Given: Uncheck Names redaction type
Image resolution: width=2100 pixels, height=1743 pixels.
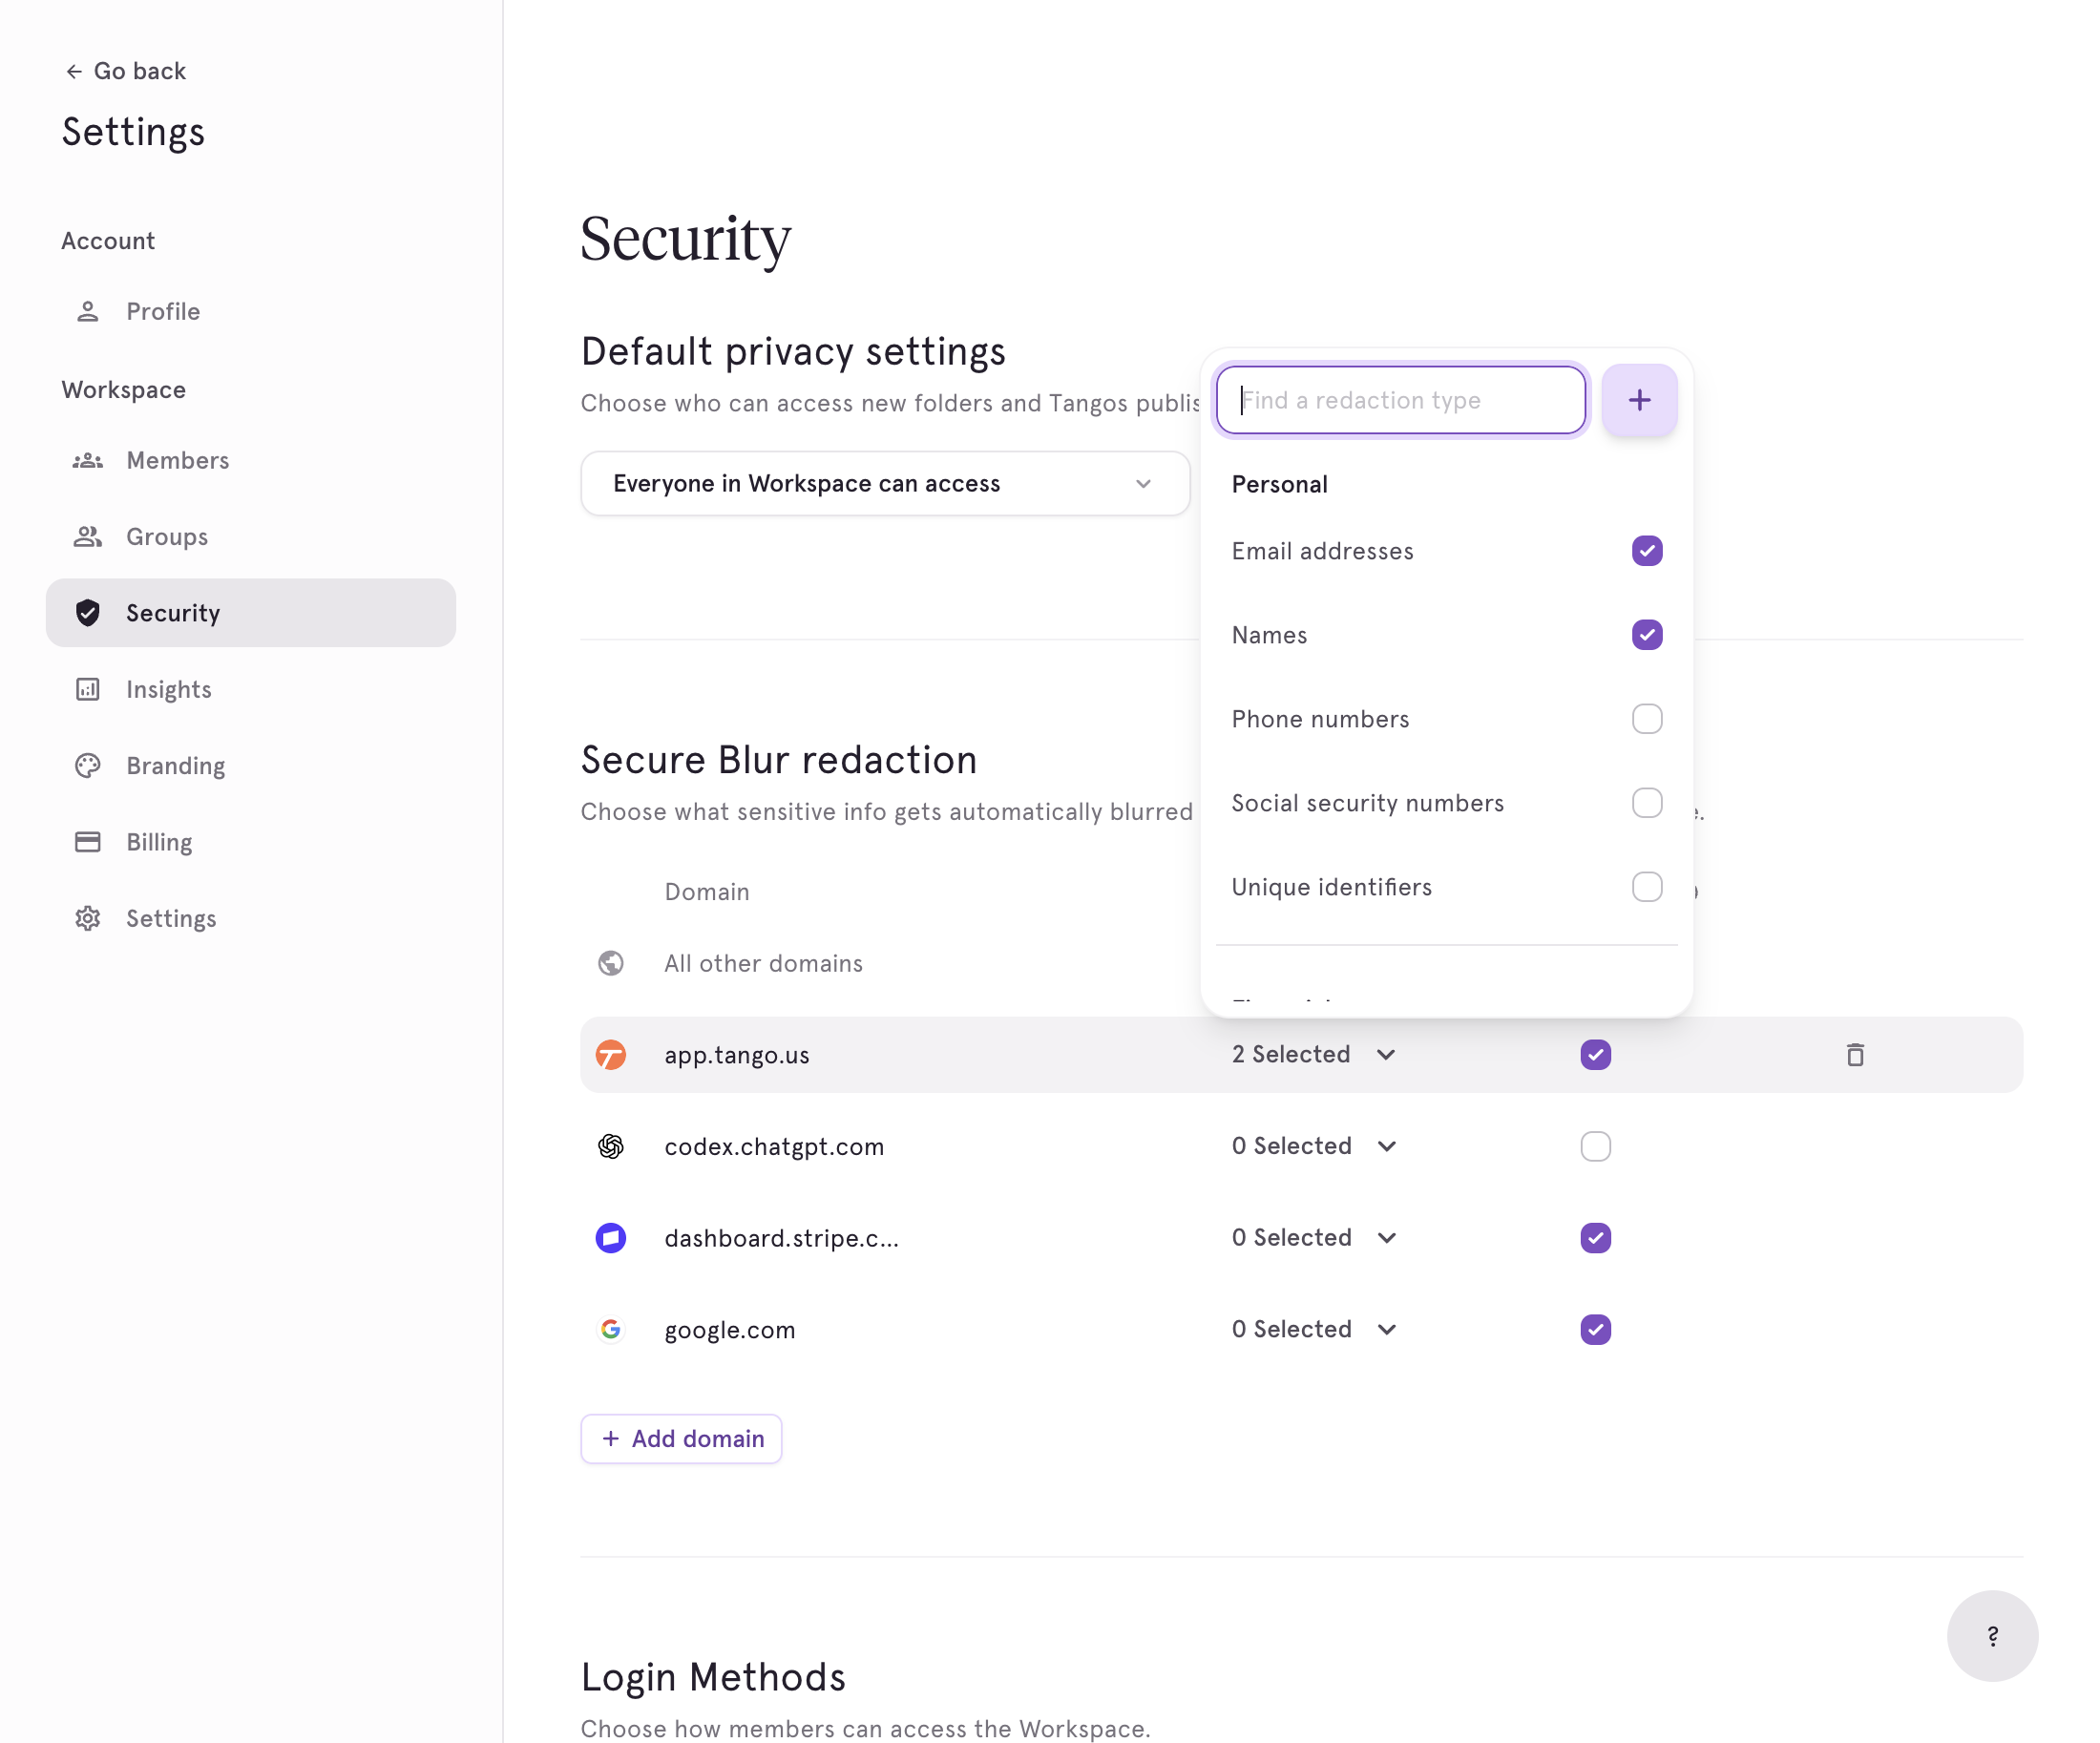Looking at the screenshot, I should 1647,635.
